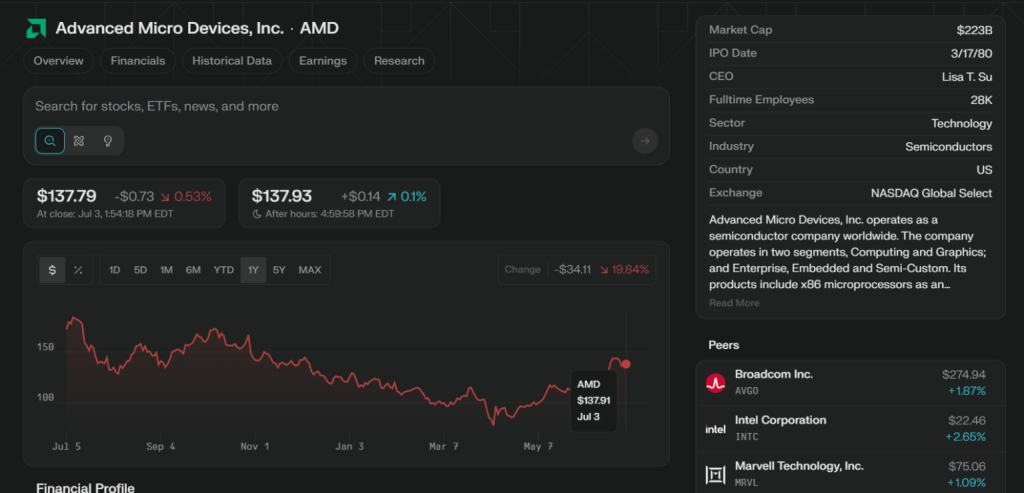Focus the stocks and ETFs search field
Viewport: 1024px width, 493px height.
[x=300, y=106]
